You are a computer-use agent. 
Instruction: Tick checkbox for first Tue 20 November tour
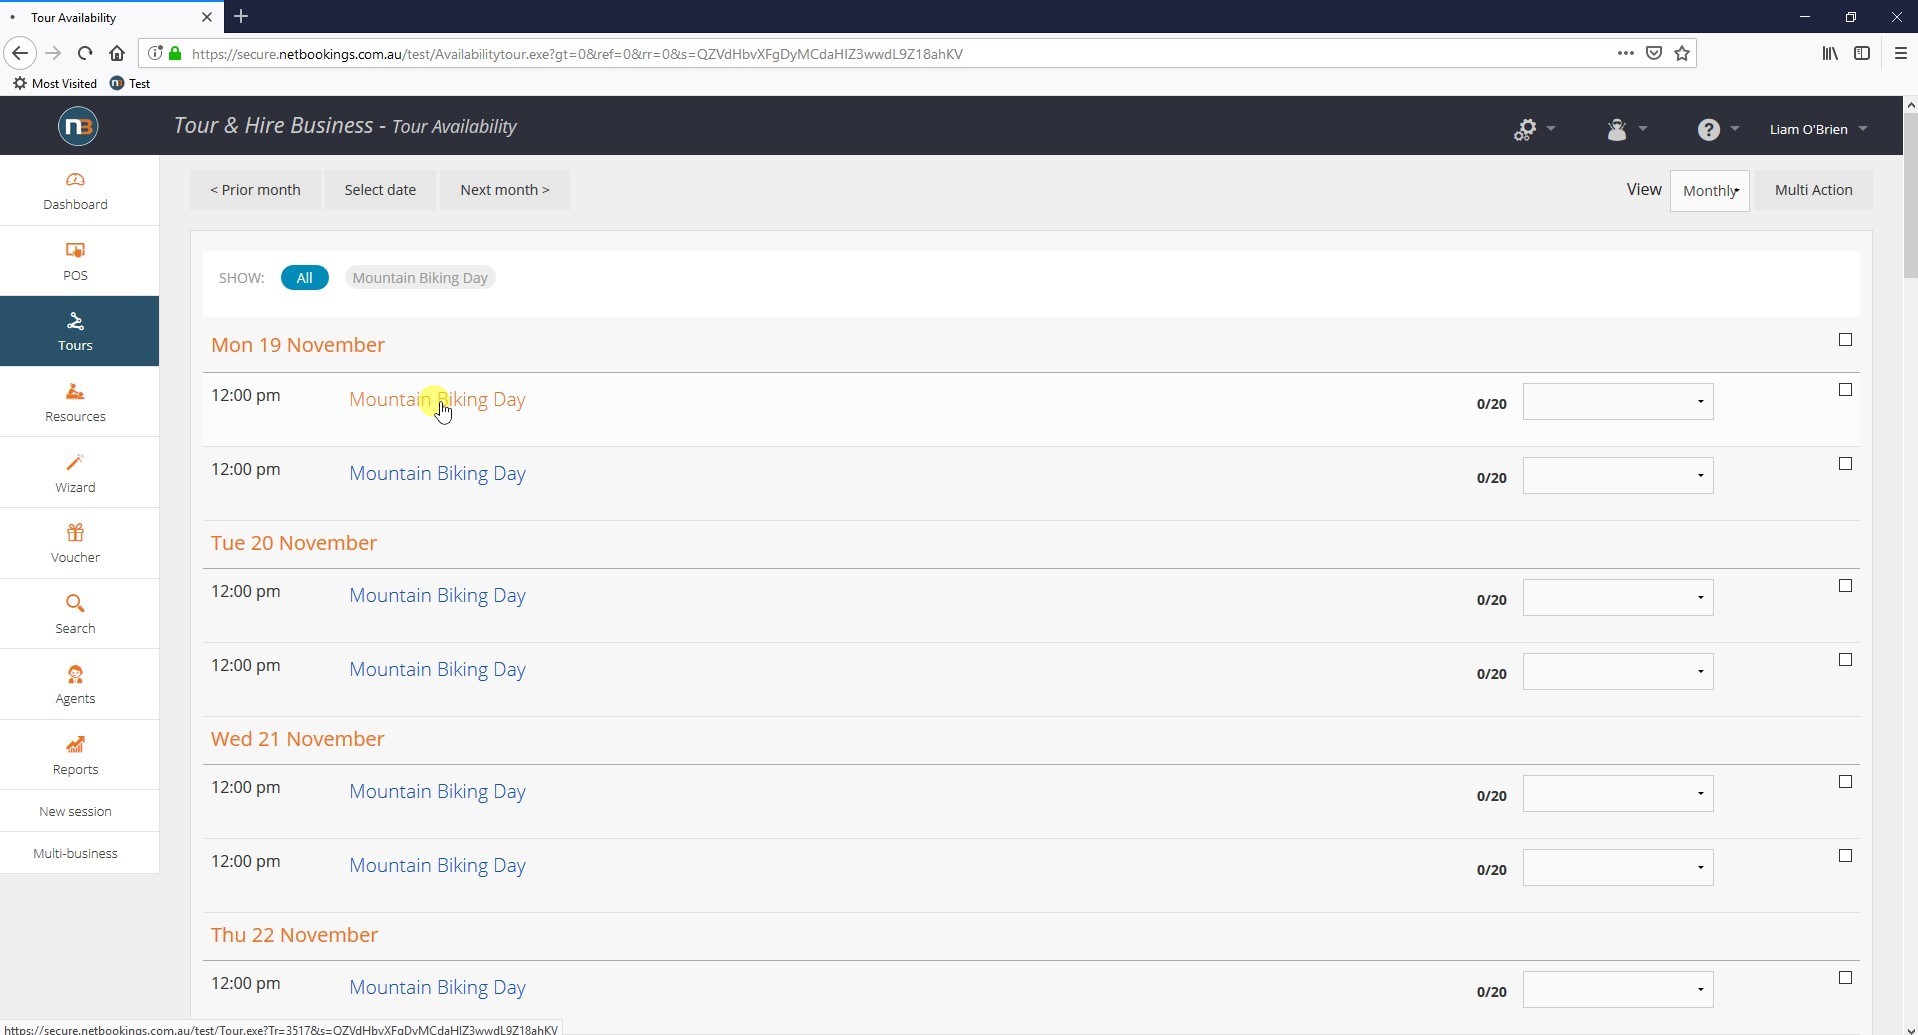(1845, 586)
